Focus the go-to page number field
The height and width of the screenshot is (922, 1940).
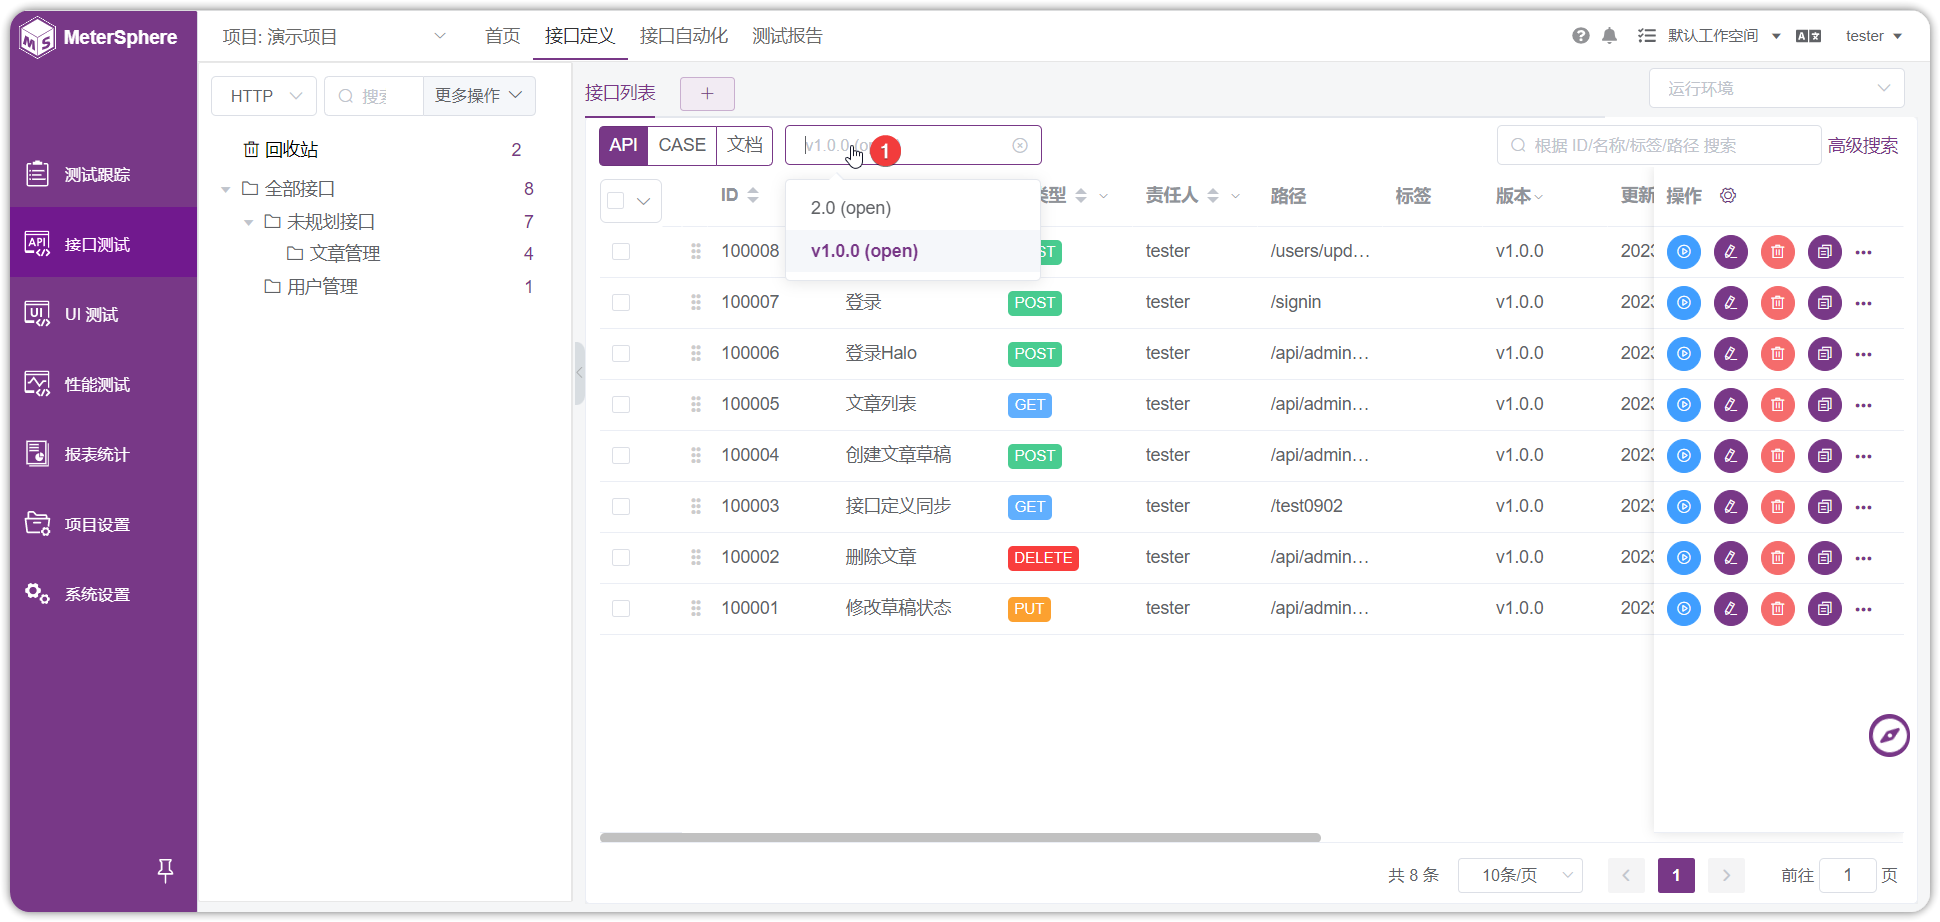point(1848,876)
